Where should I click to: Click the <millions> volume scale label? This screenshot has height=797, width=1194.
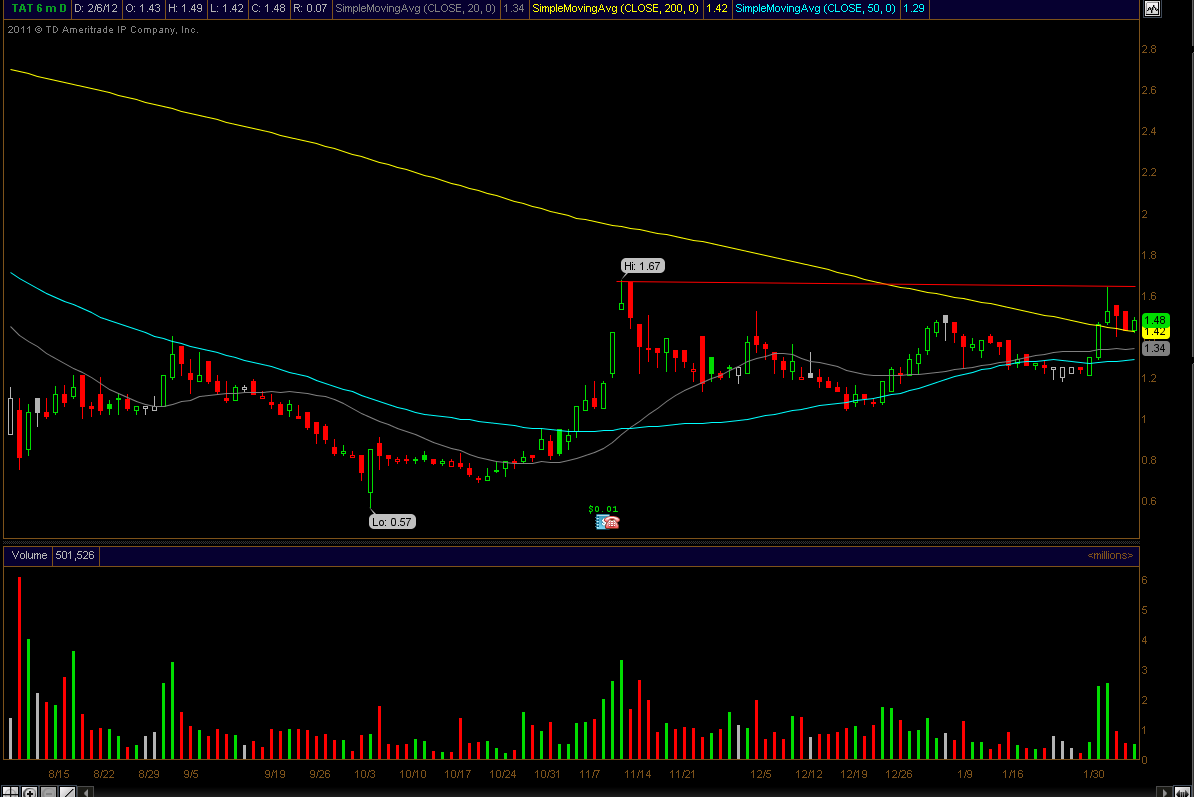pos(1109,556)
